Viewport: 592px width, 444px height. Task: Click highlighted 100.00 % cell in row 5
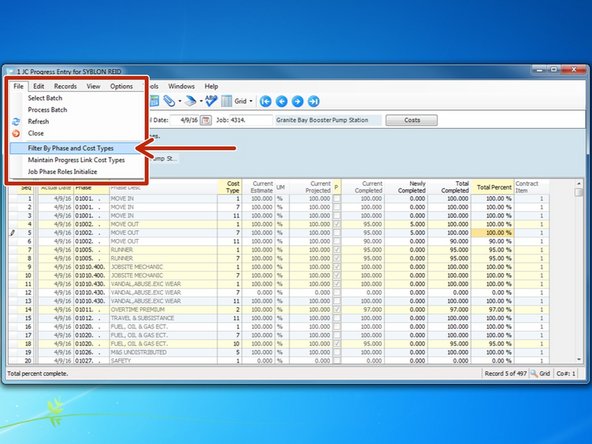pos(493,233)
